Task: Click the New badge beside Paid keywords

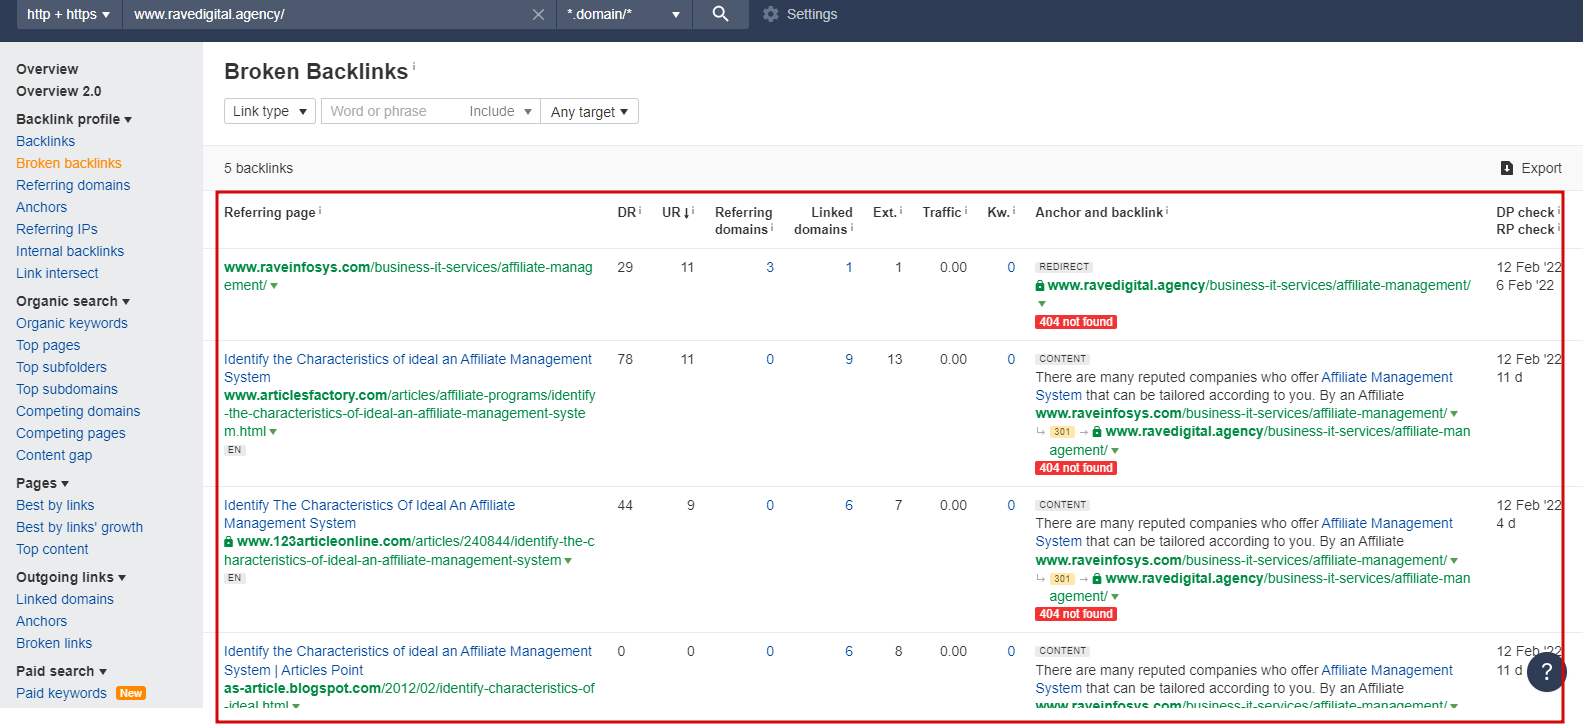Action: (131, 693)
